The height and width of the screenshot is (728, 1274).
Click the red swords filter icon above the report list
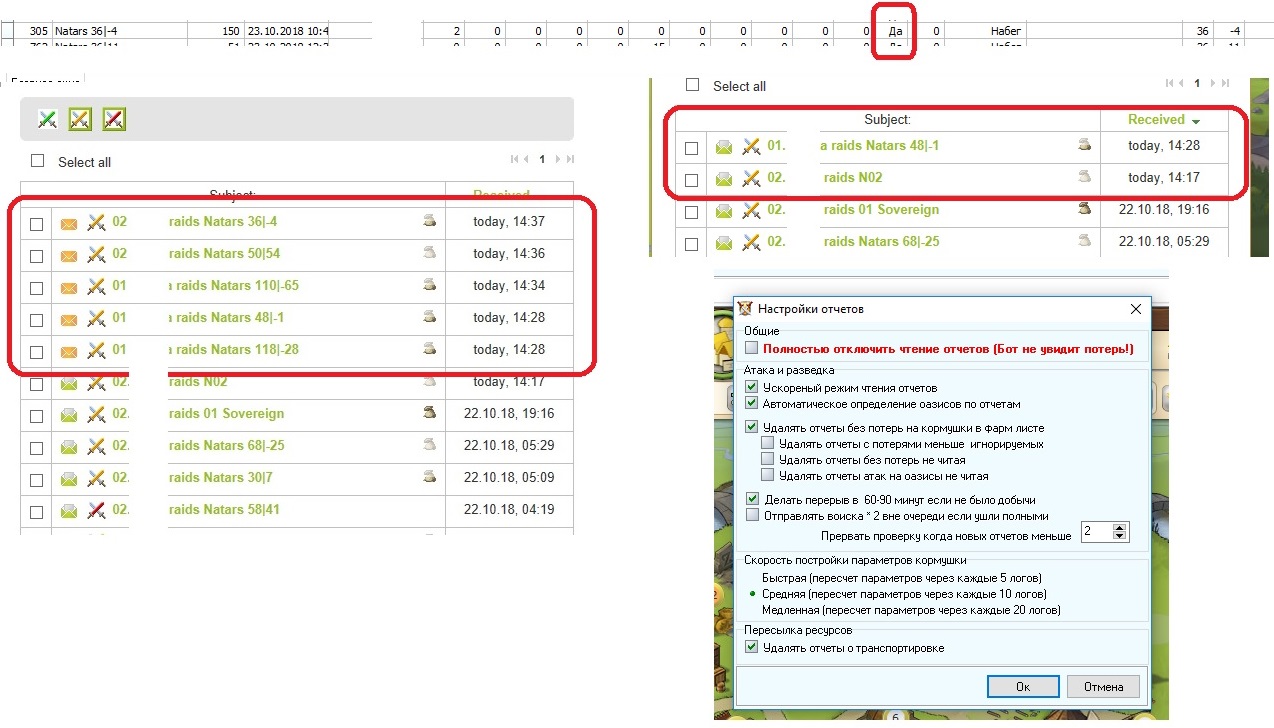114,120
